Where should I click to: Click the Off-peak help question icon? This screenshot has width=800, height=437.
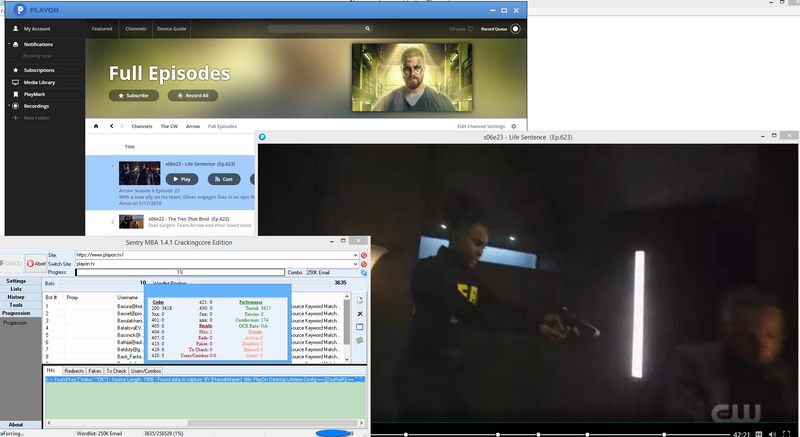470,29
